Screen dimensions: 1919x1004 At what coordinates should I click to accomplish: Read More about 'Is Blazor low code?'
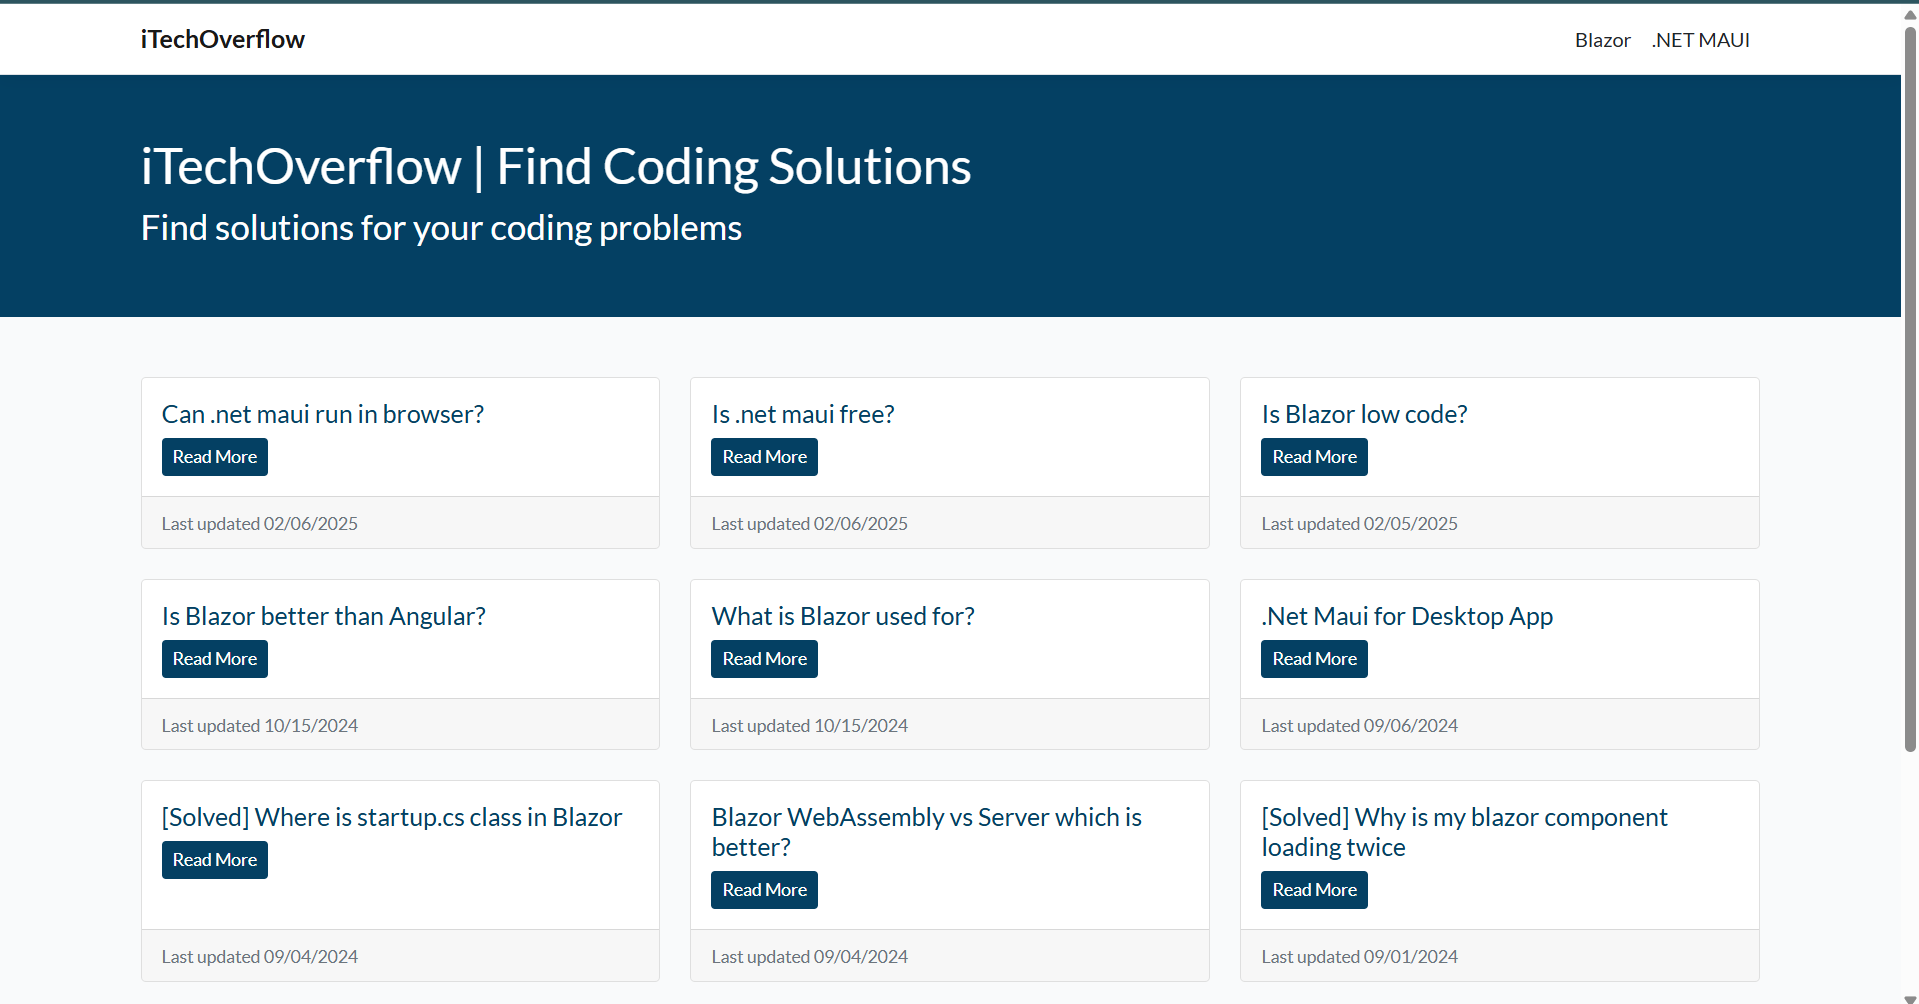tap(1313, 456)
